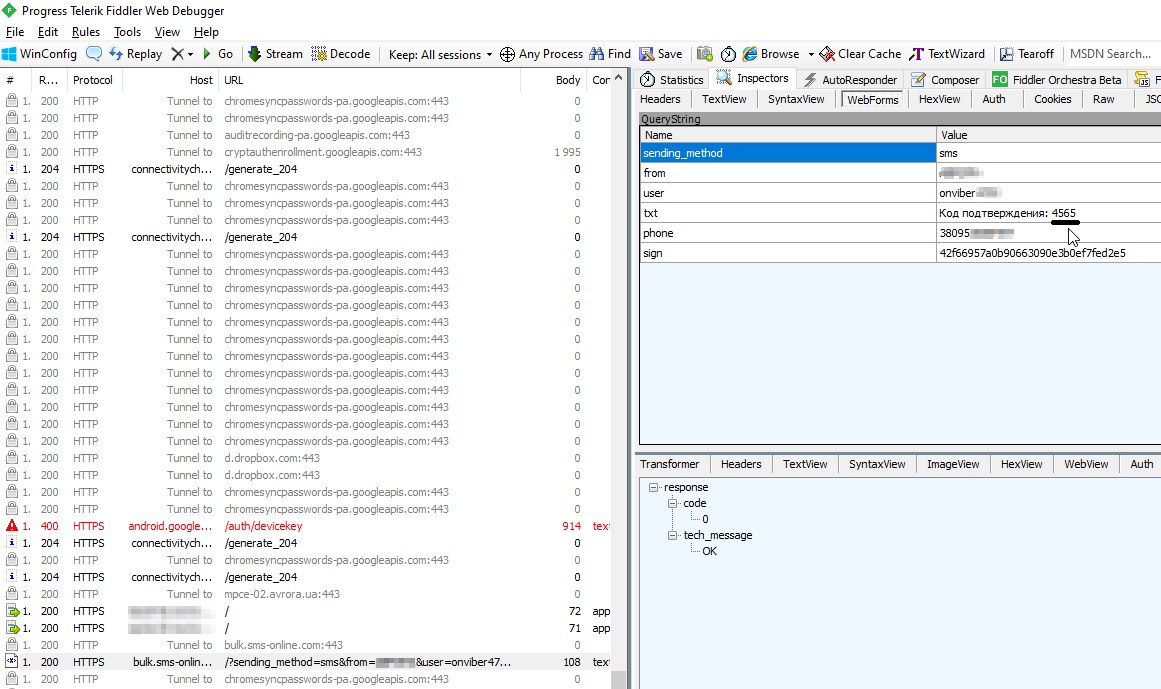1161x689 pixels.
Task: Select the mpce-02.avrora.ua:443 tunnel session
Action: tap(307, 594)
